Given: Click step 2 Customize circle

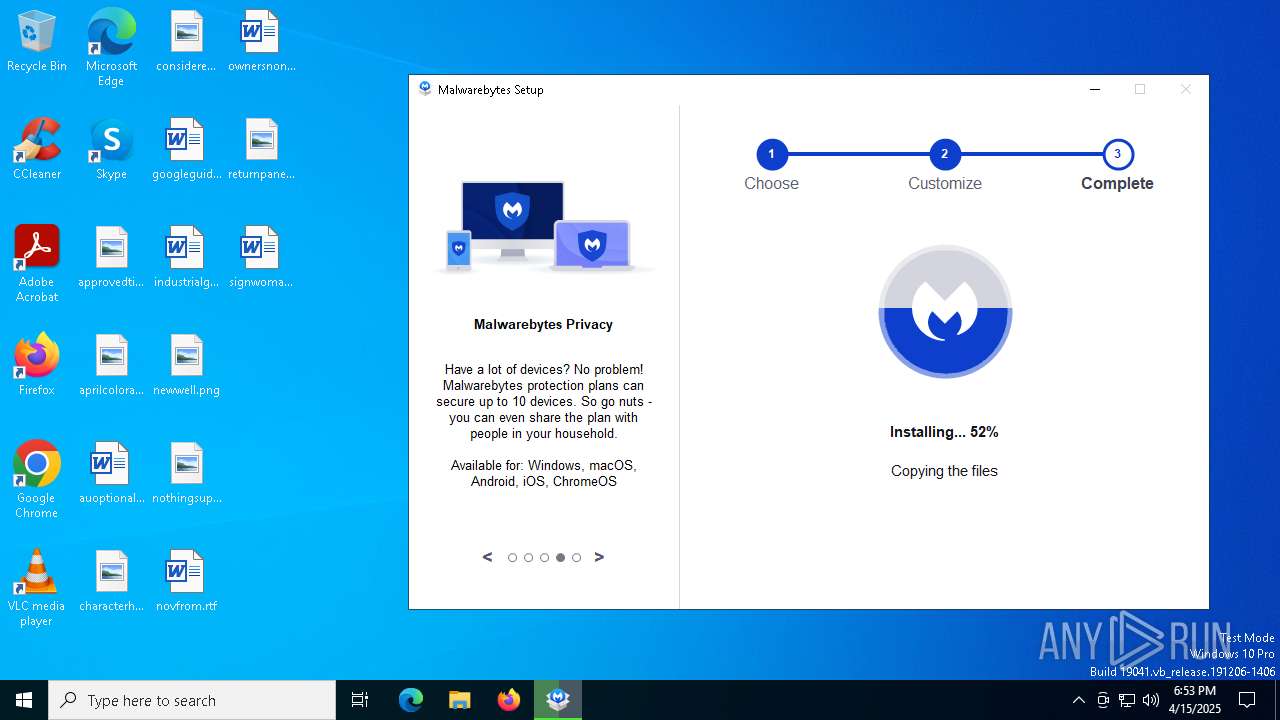Looking at the screenshot, I should coord(944,154).
